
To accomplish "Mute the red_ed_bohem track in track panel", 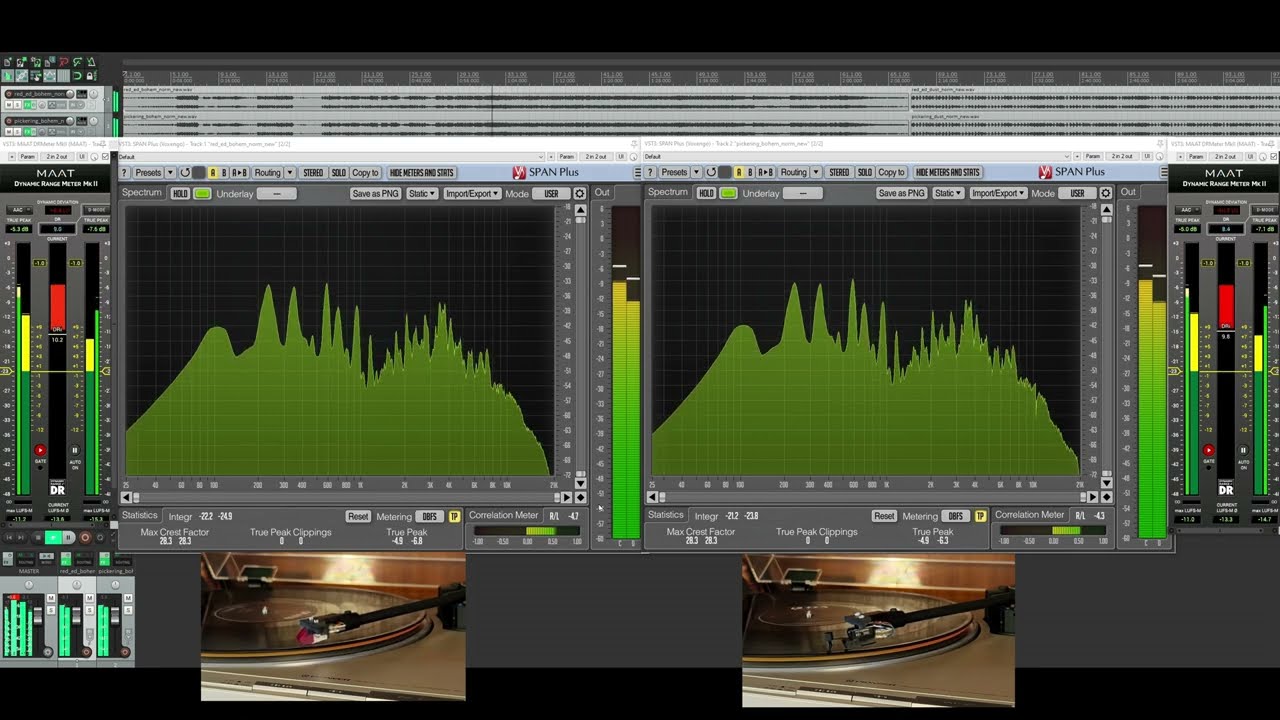I will (9, 104).
